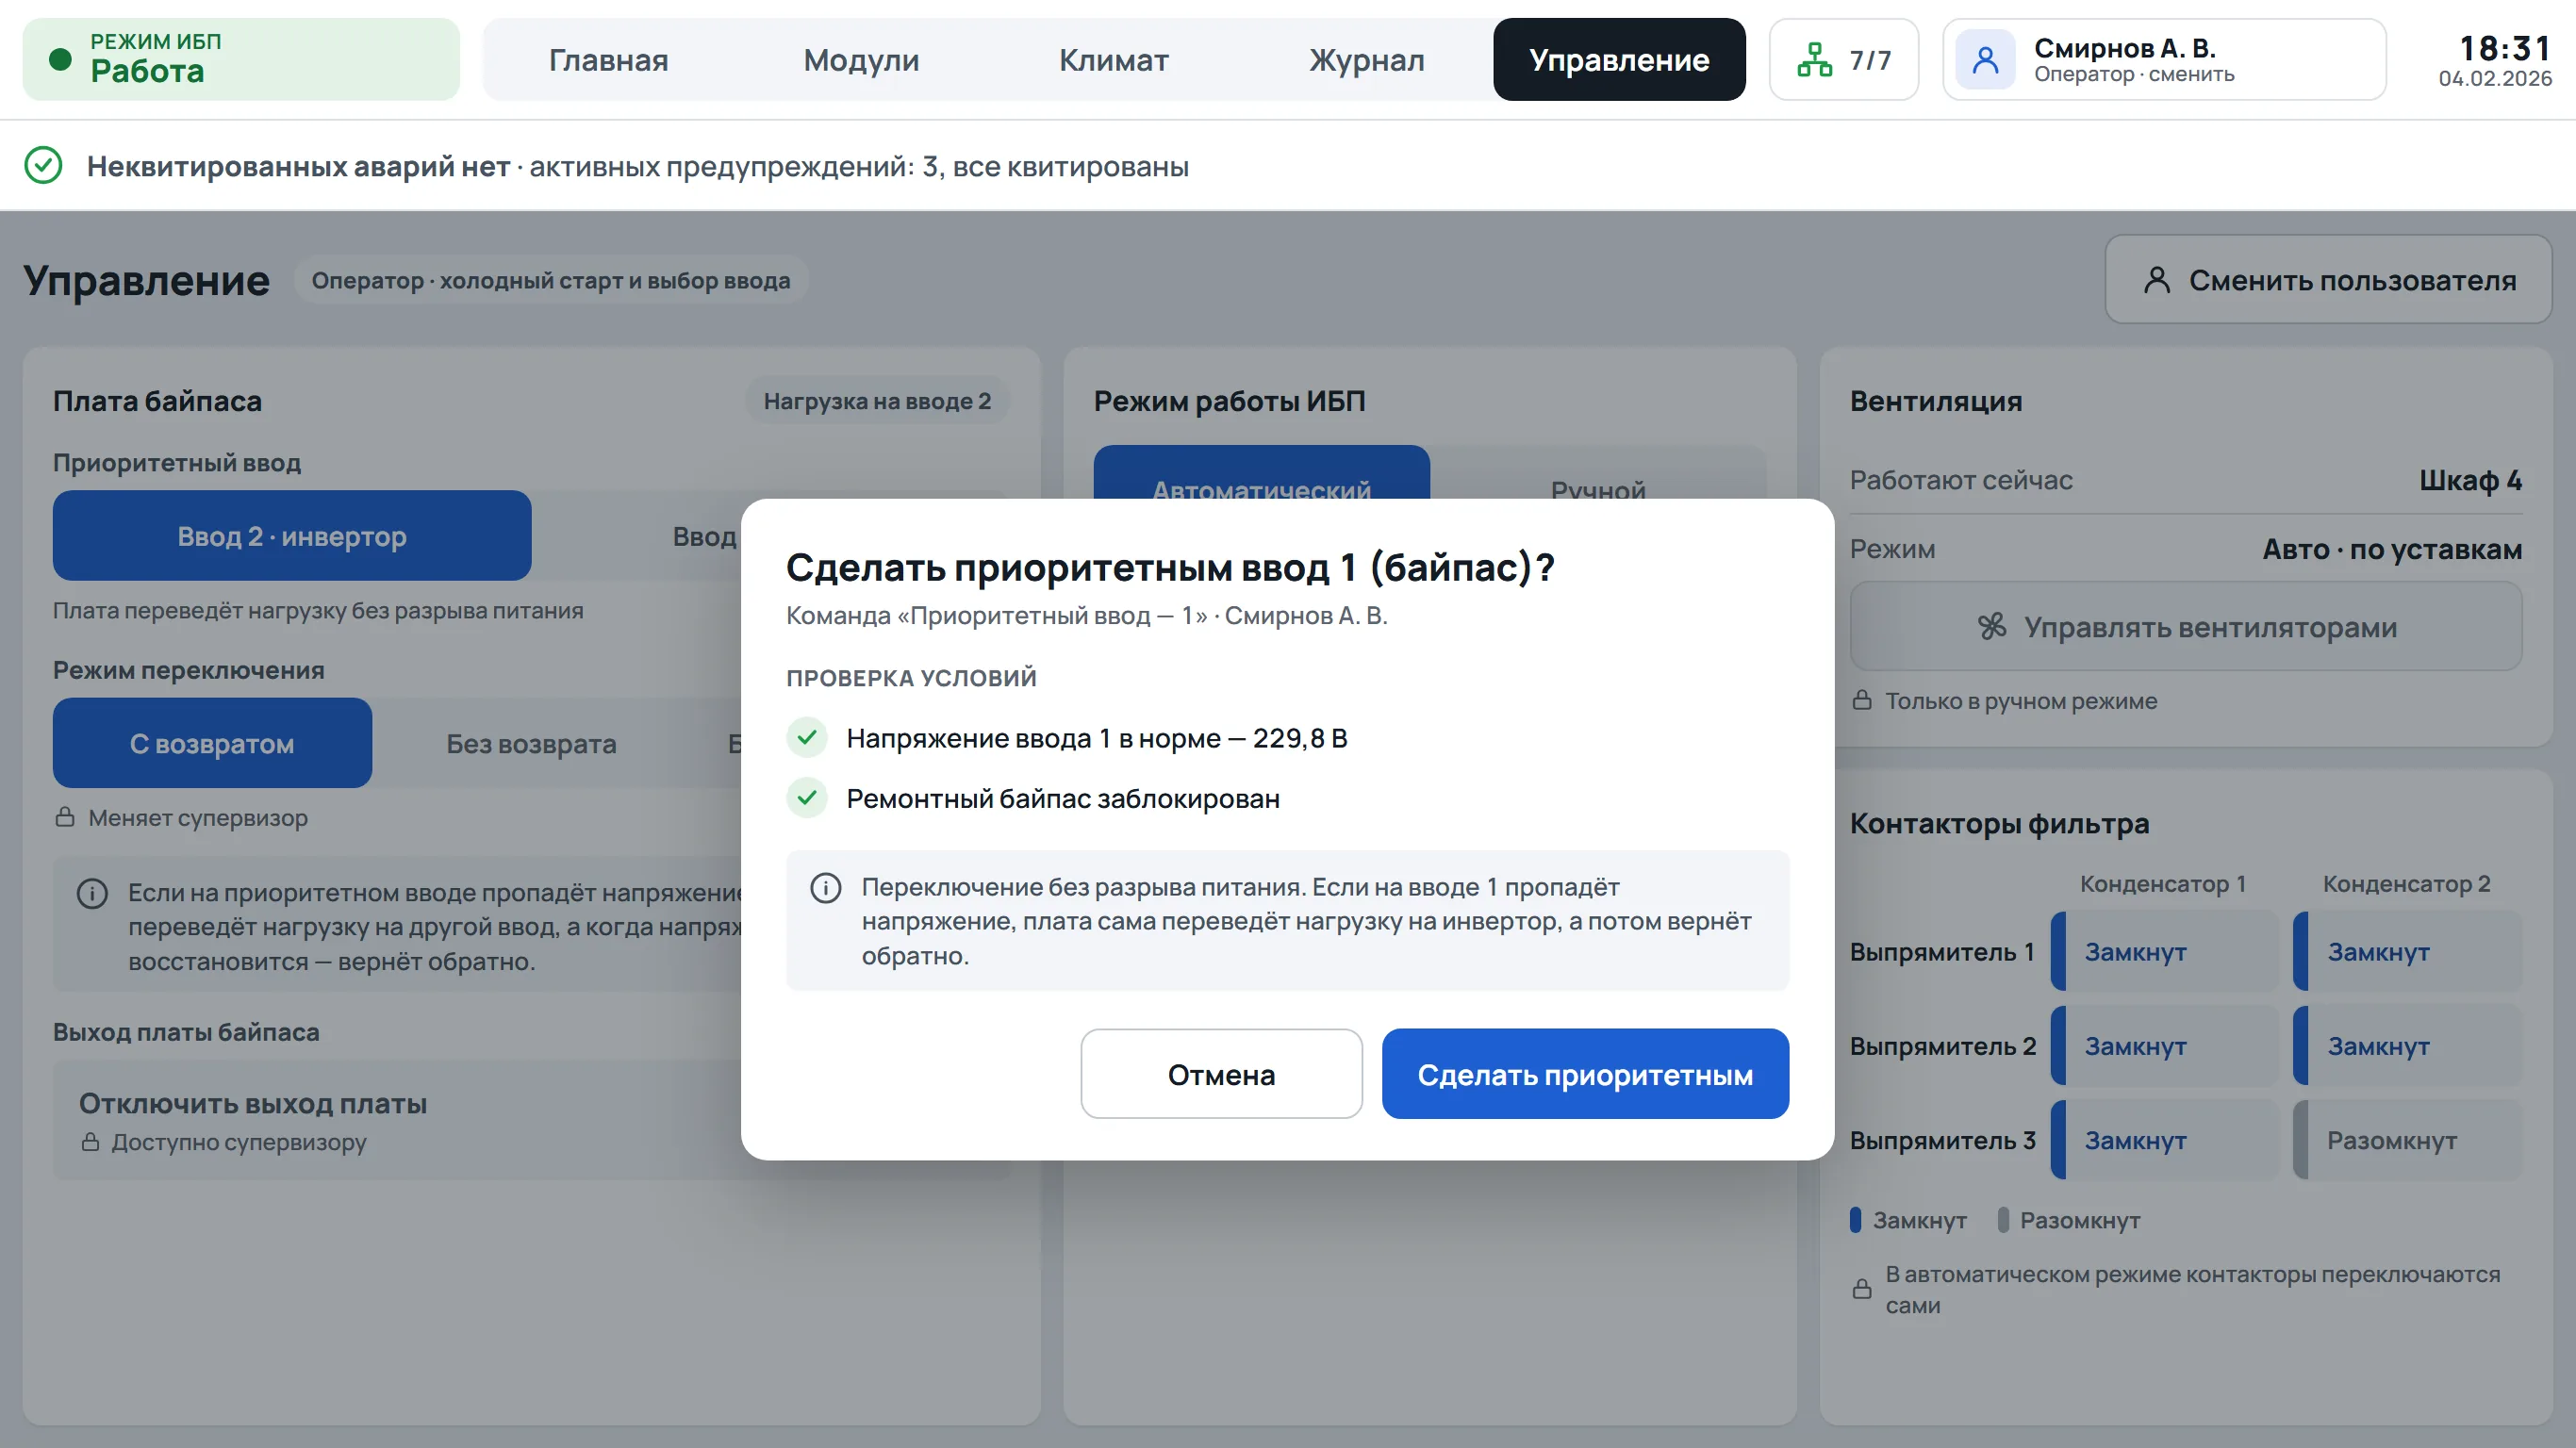Click the Шкаф 4 value text
This screenshot has height=1448, width=2576.
point(2470,480)
